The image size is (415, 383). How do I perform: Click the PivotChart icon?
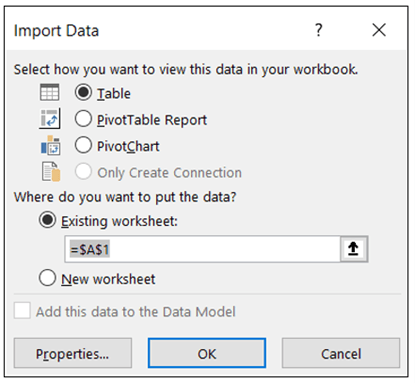pos(50,145)
